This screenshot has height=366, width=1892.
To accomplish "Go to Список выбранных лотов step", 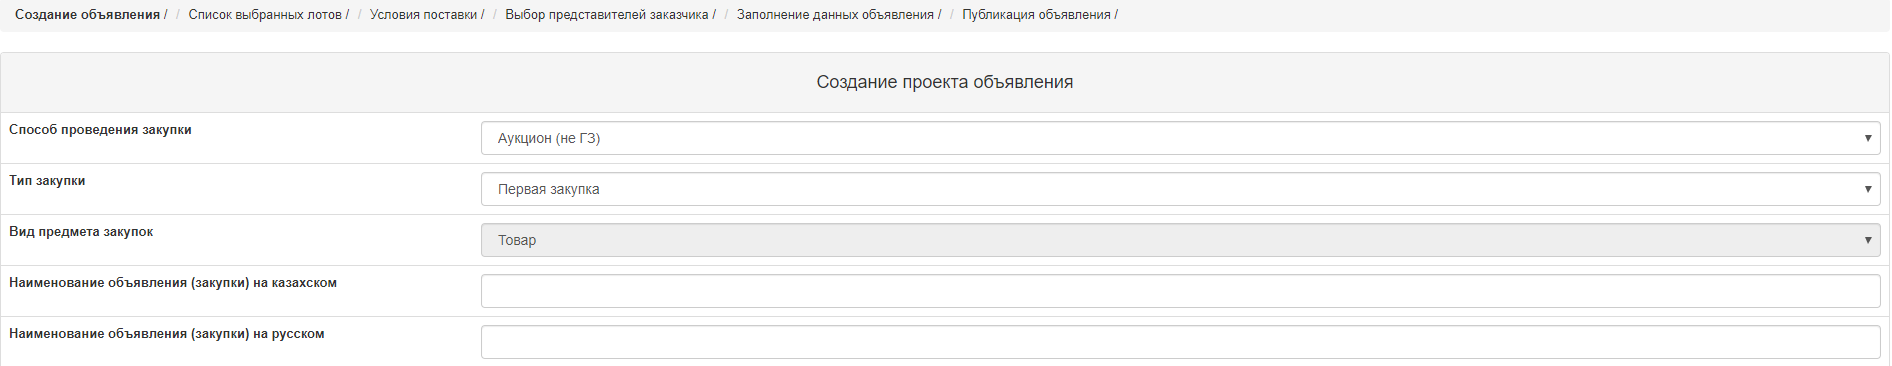I will [265, 15].
